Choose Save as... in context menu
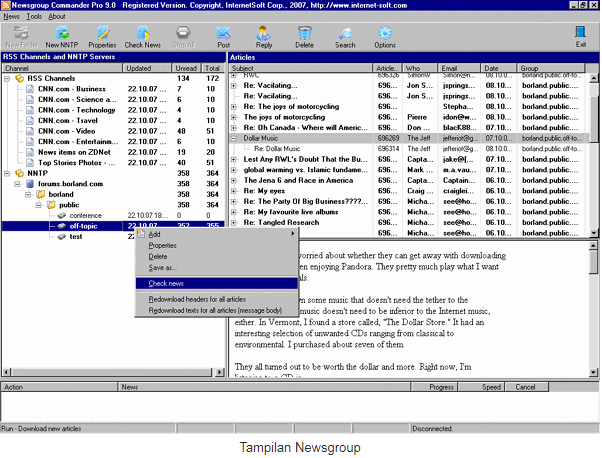The width and height of the screenshot is (602, 458). pyautogui.click(x=217, y=268)
